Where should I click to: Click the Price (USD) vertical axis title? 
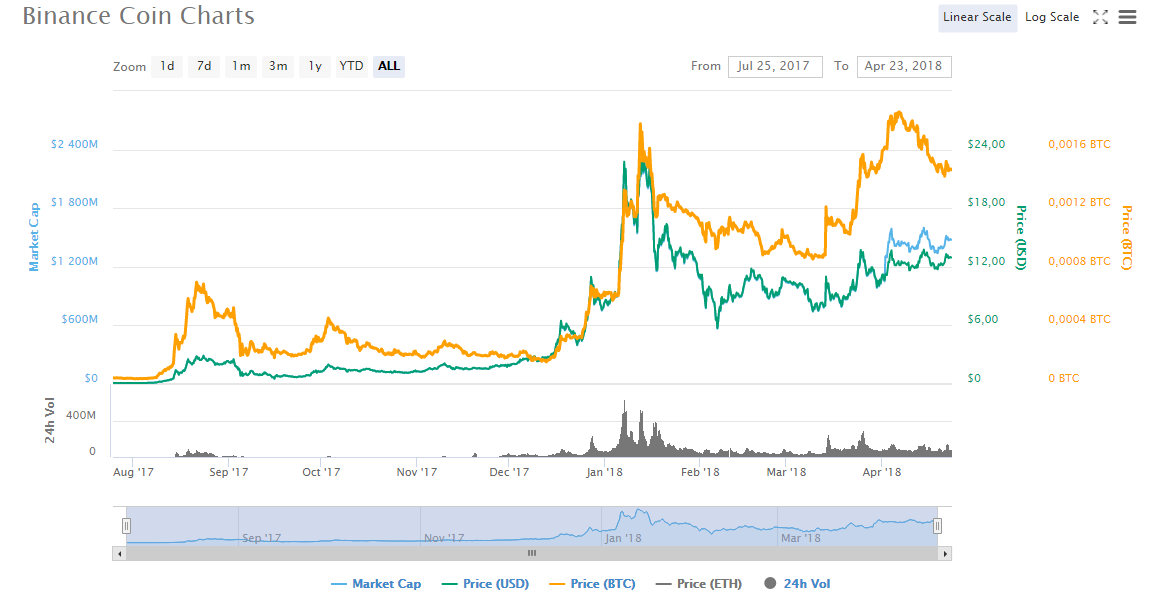tap(1021, 238)
